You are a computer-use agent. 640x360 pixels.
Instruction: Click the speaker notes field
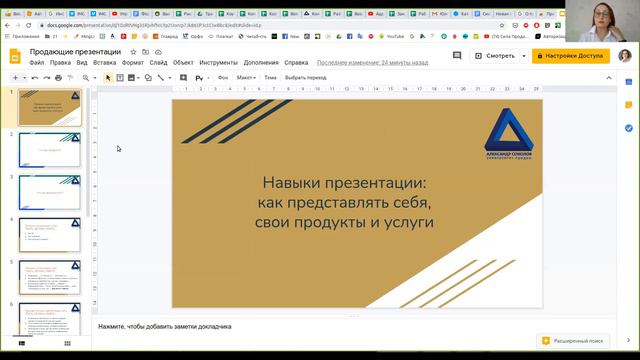[x=353, y=327]
